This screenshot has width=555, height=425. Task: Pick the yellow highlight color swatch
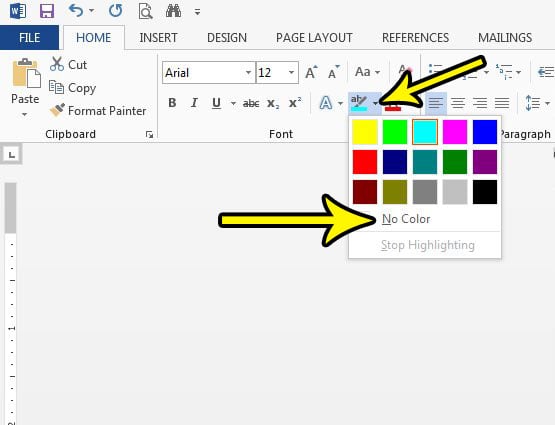coord(365,132)
